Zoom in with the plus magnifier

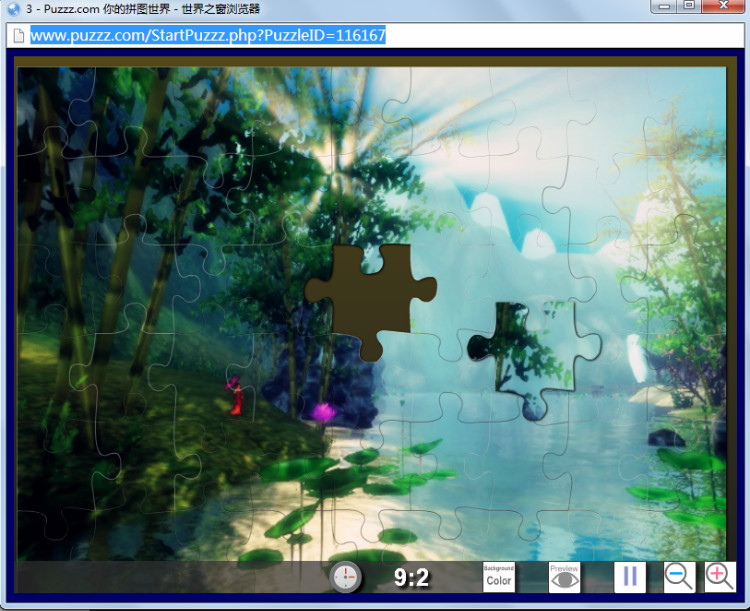(720, 577)
